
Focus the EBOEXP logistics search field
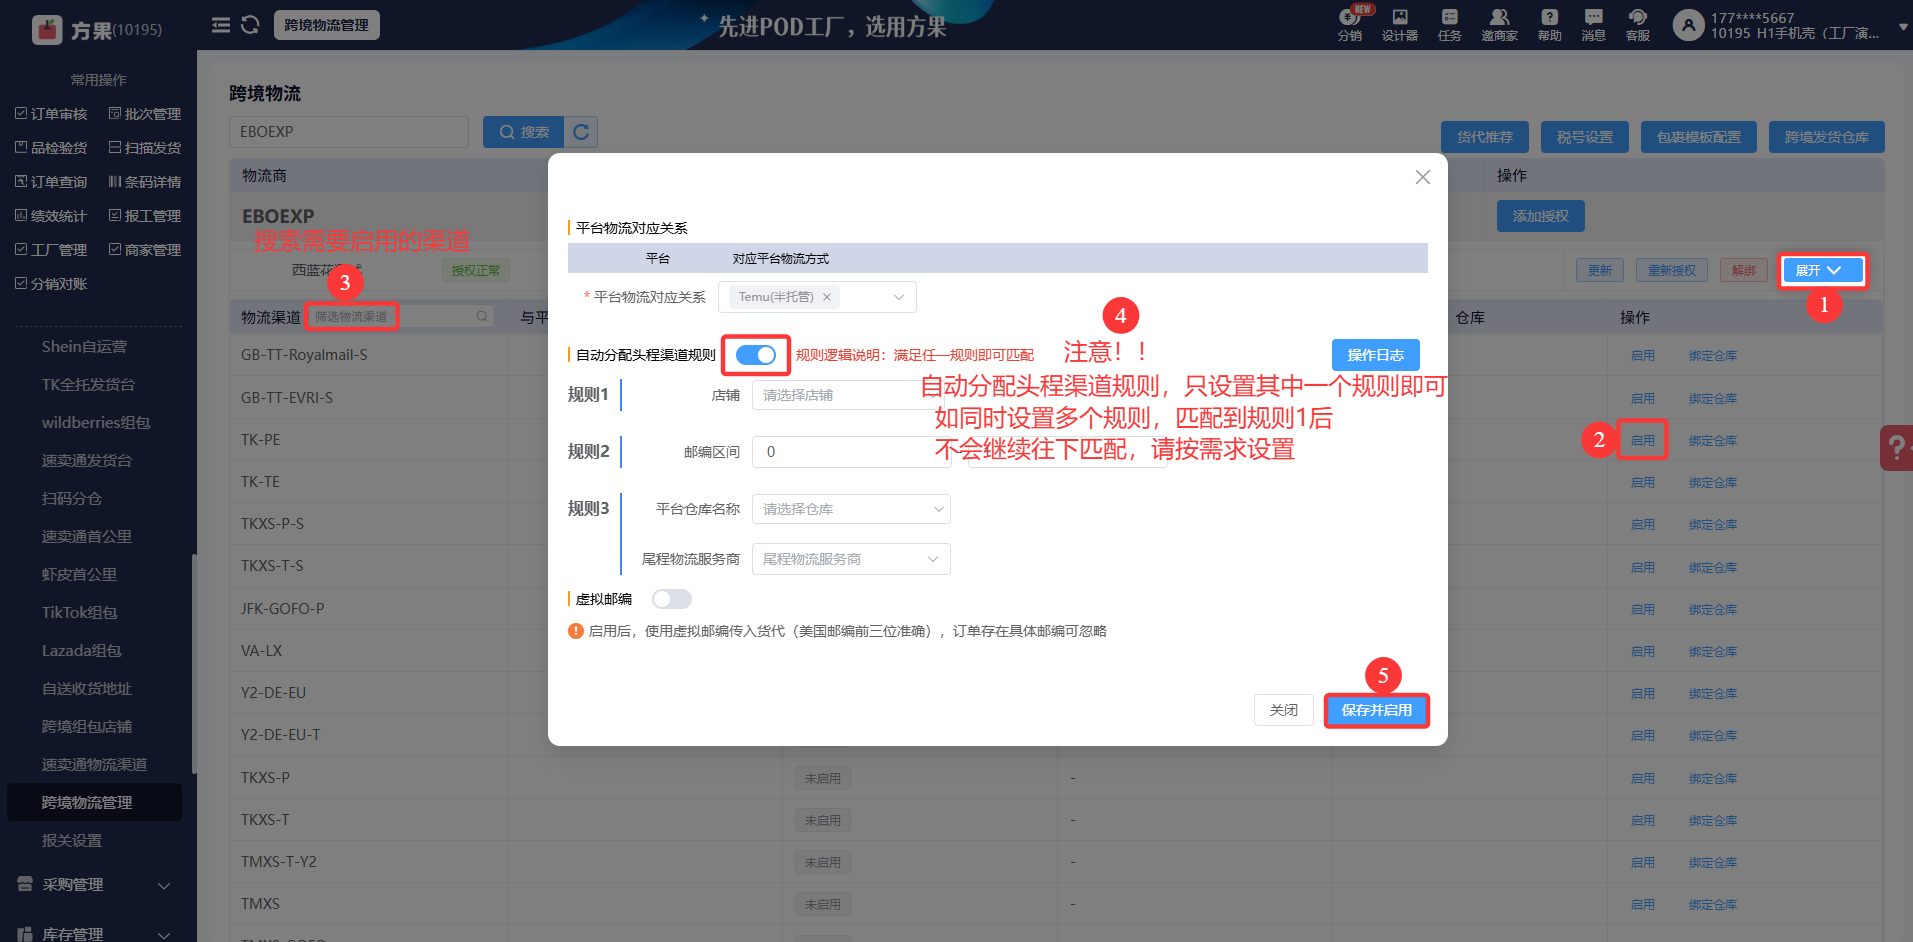coord(349,132)
